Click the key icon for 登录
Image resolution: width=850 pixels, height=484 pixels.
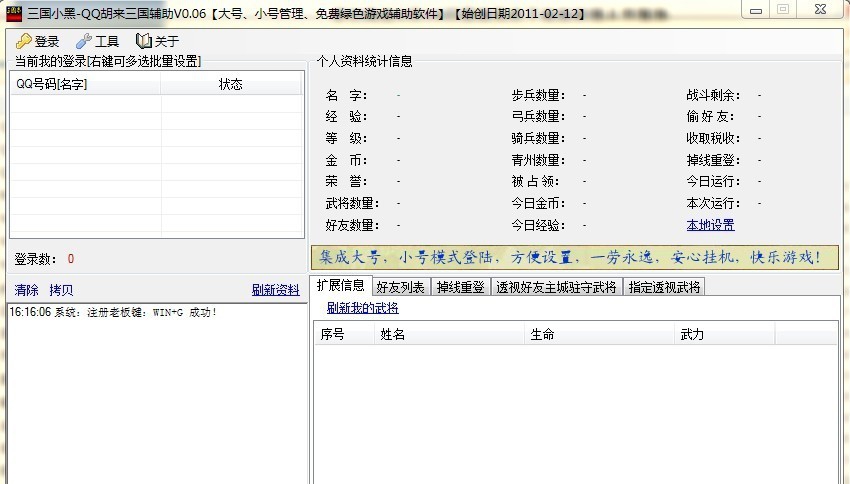click(23, 41)
